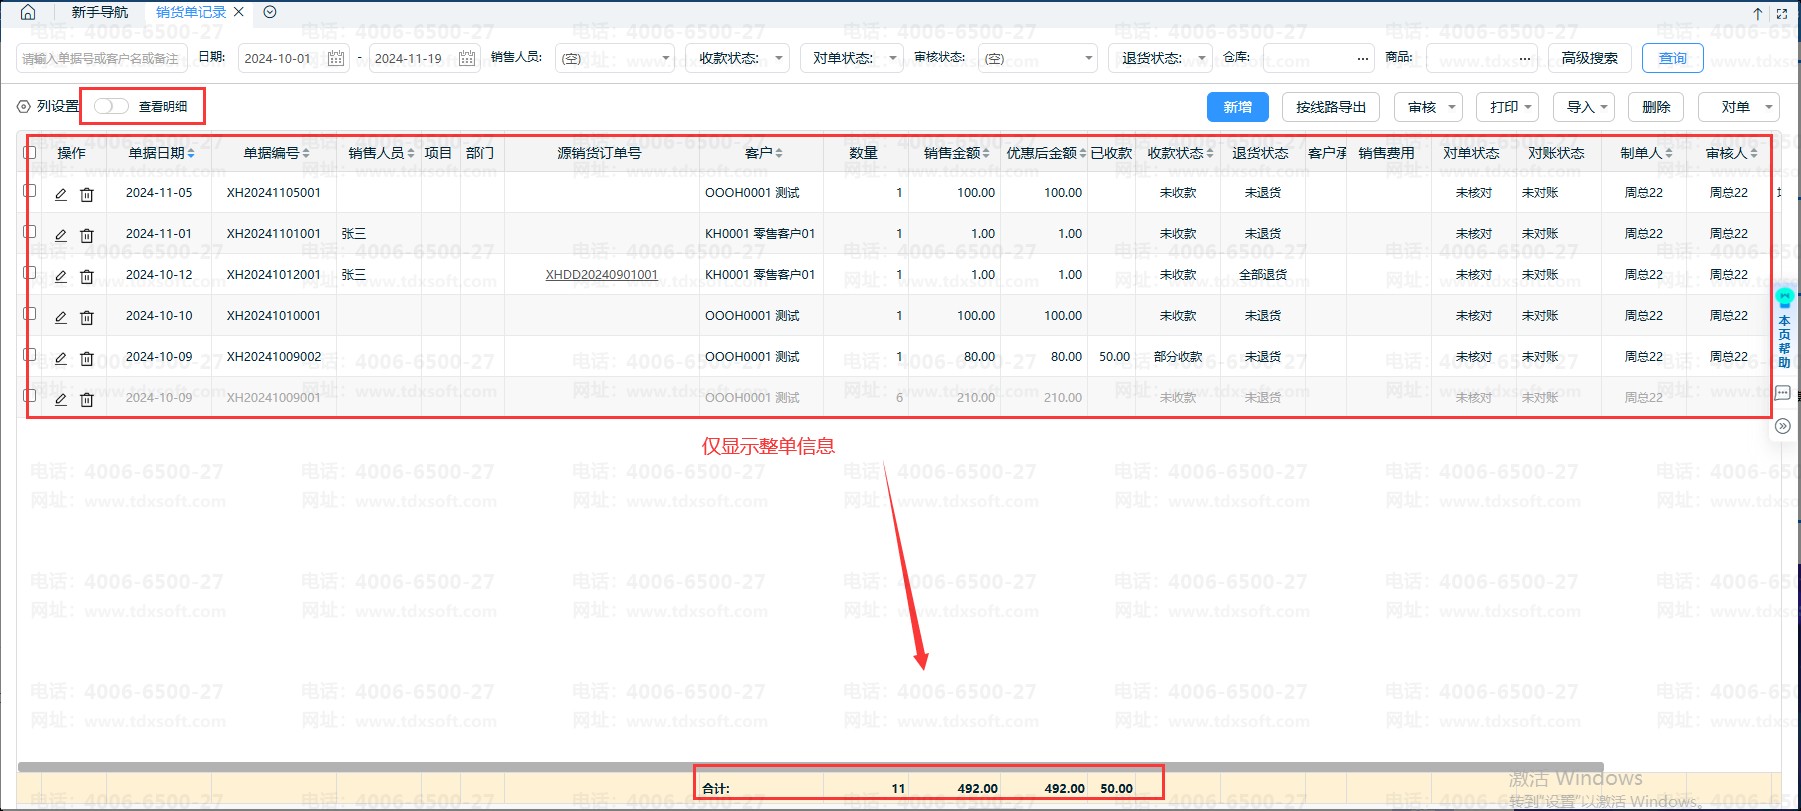The height and width of the screenshot is (811, 1801).
Task: Click edit pencil icon for order XH20241105001
Action: [x=60, y=194]
